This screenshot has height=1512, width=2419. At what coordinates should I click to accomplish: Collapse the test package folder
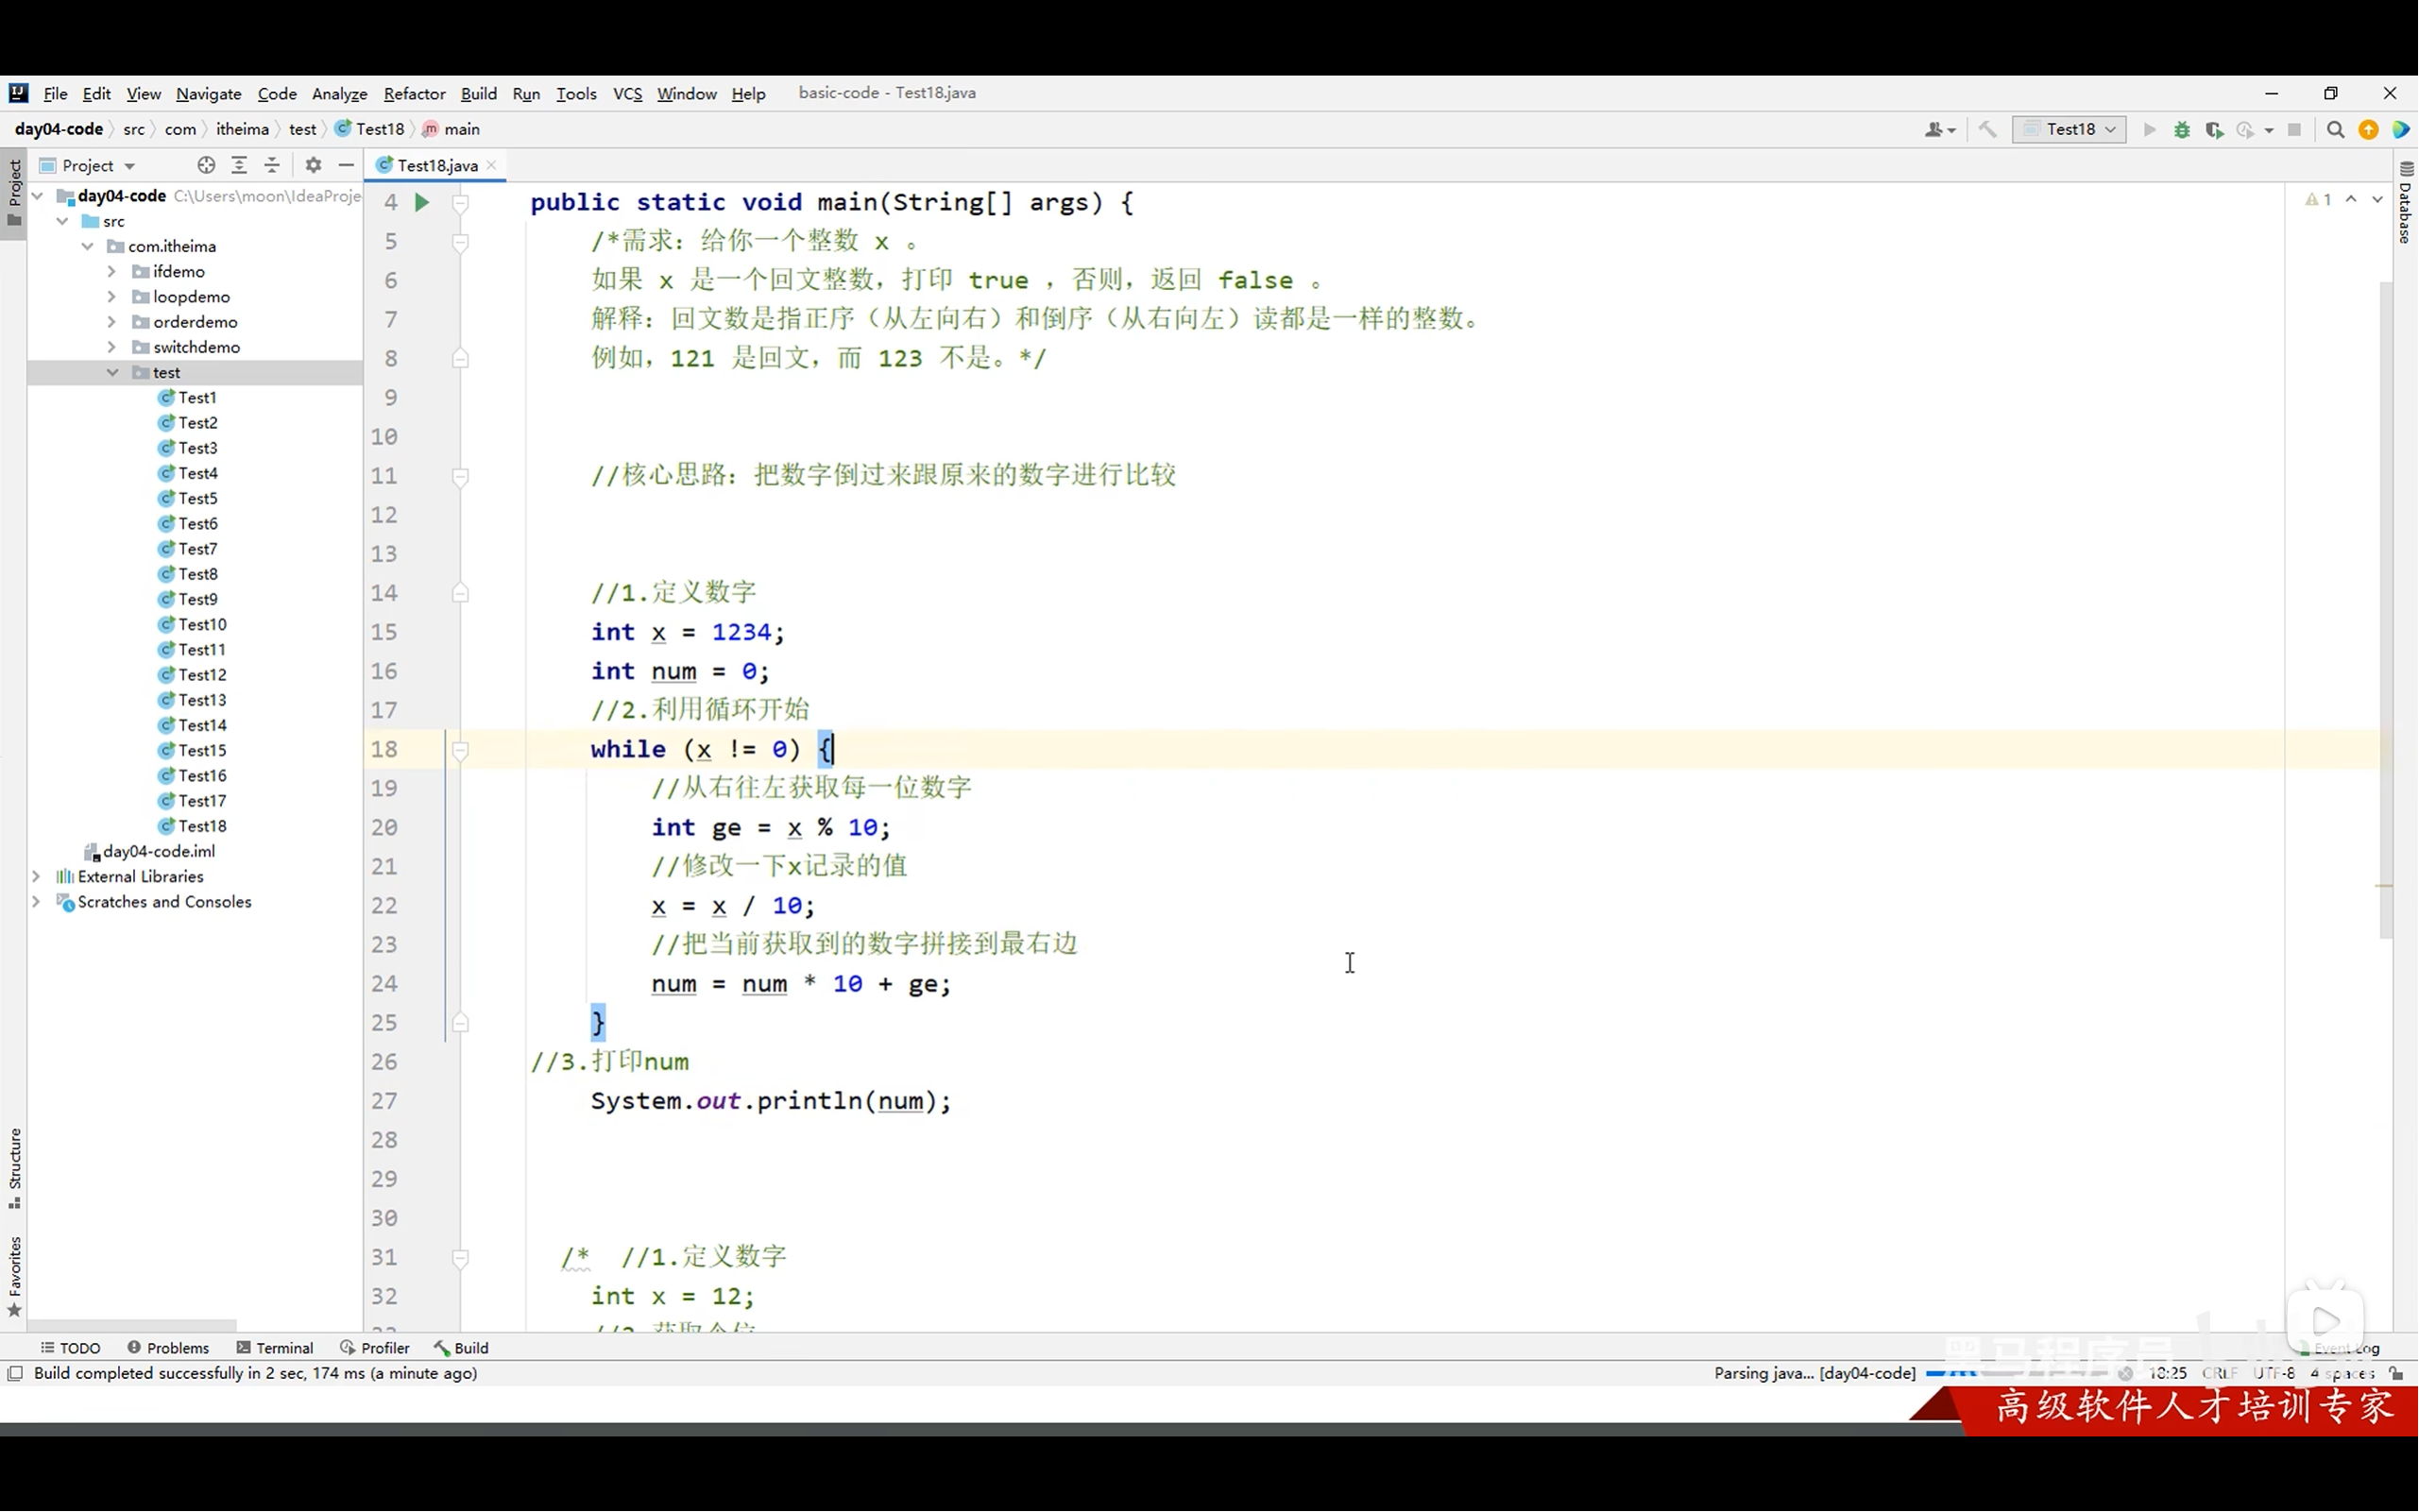112,373
